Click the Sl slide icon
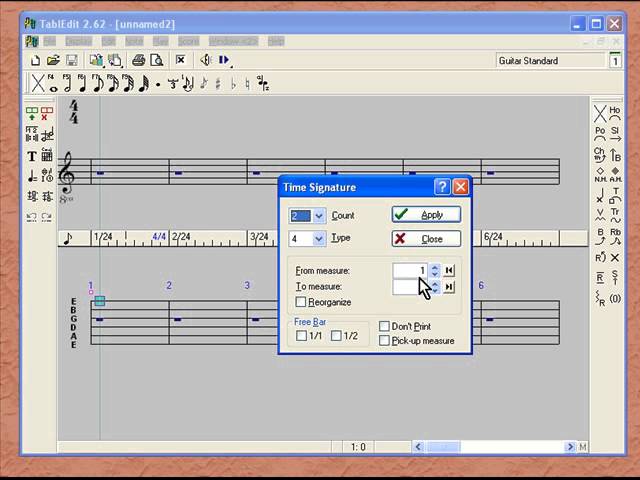 (x=615, y=133)
